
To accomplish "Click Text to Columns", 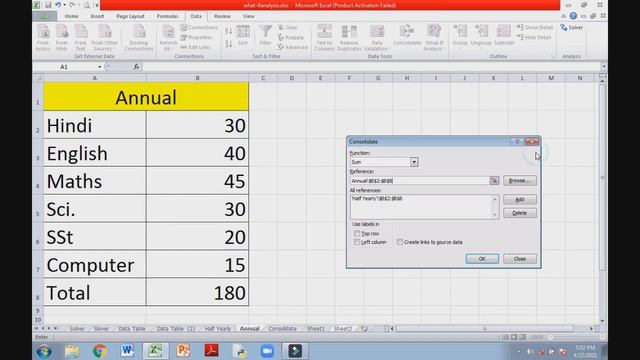I will point(324,37).
